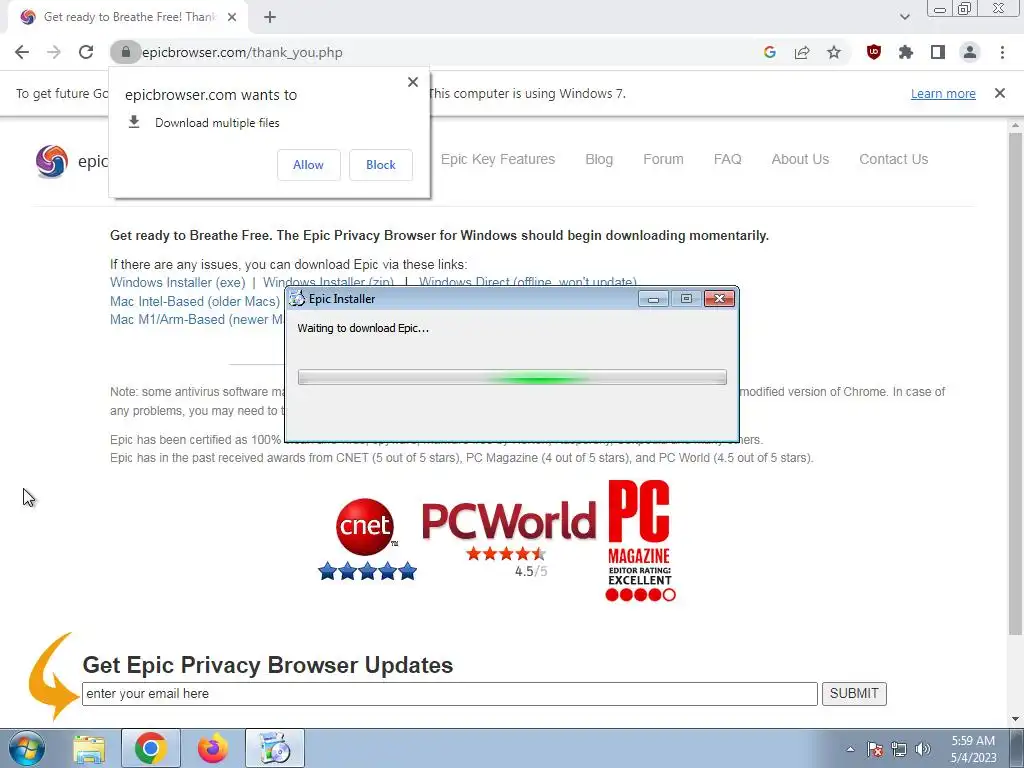Open the About Us page
Viewport: 1024px width, 768px height.
click(x=800, y=159)
